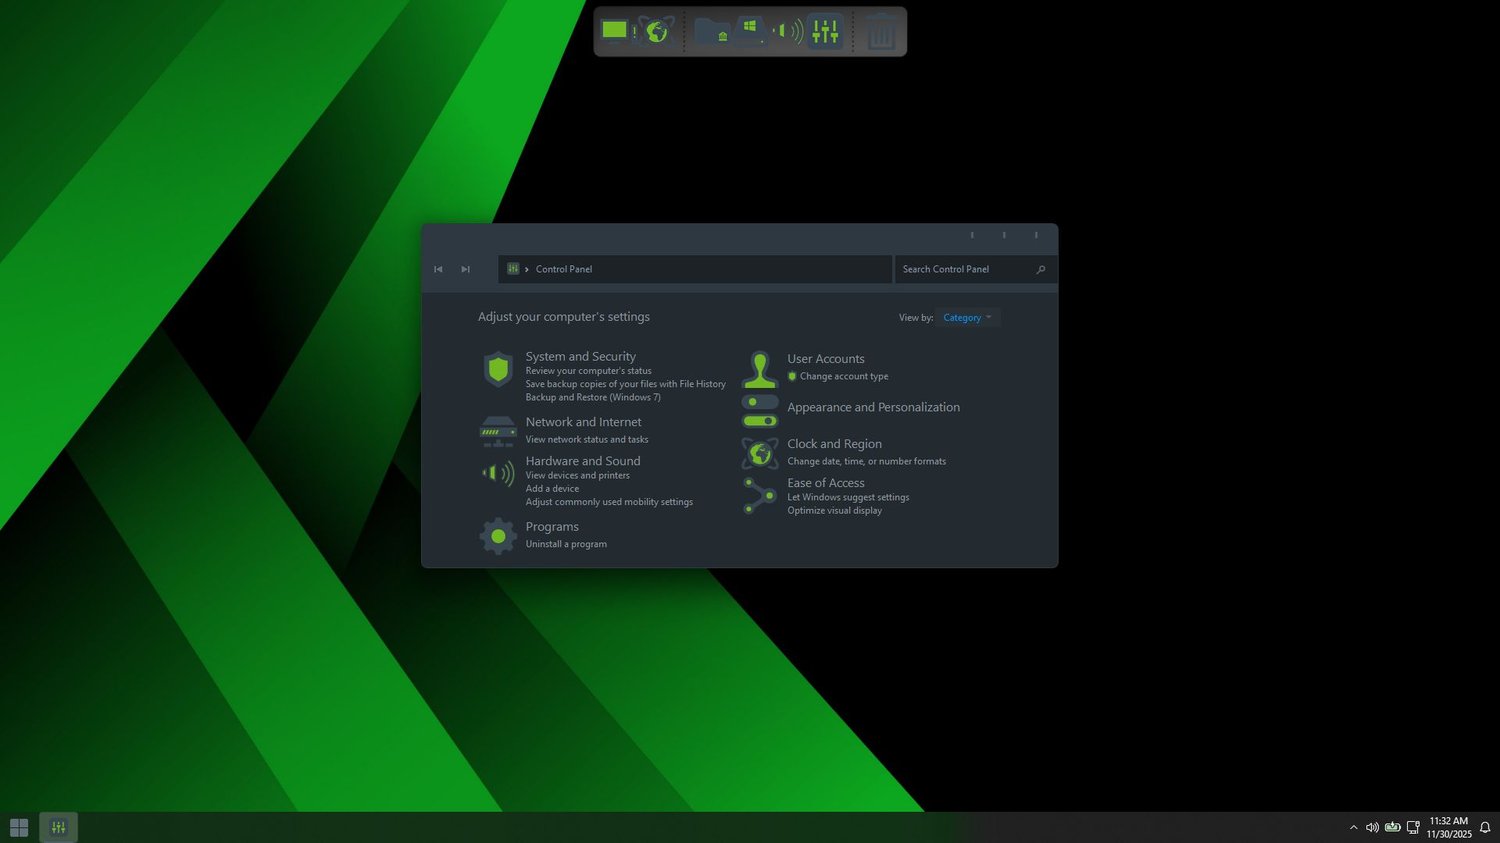Click breadcrumb arrow before Control Panel

coord(527,269)
